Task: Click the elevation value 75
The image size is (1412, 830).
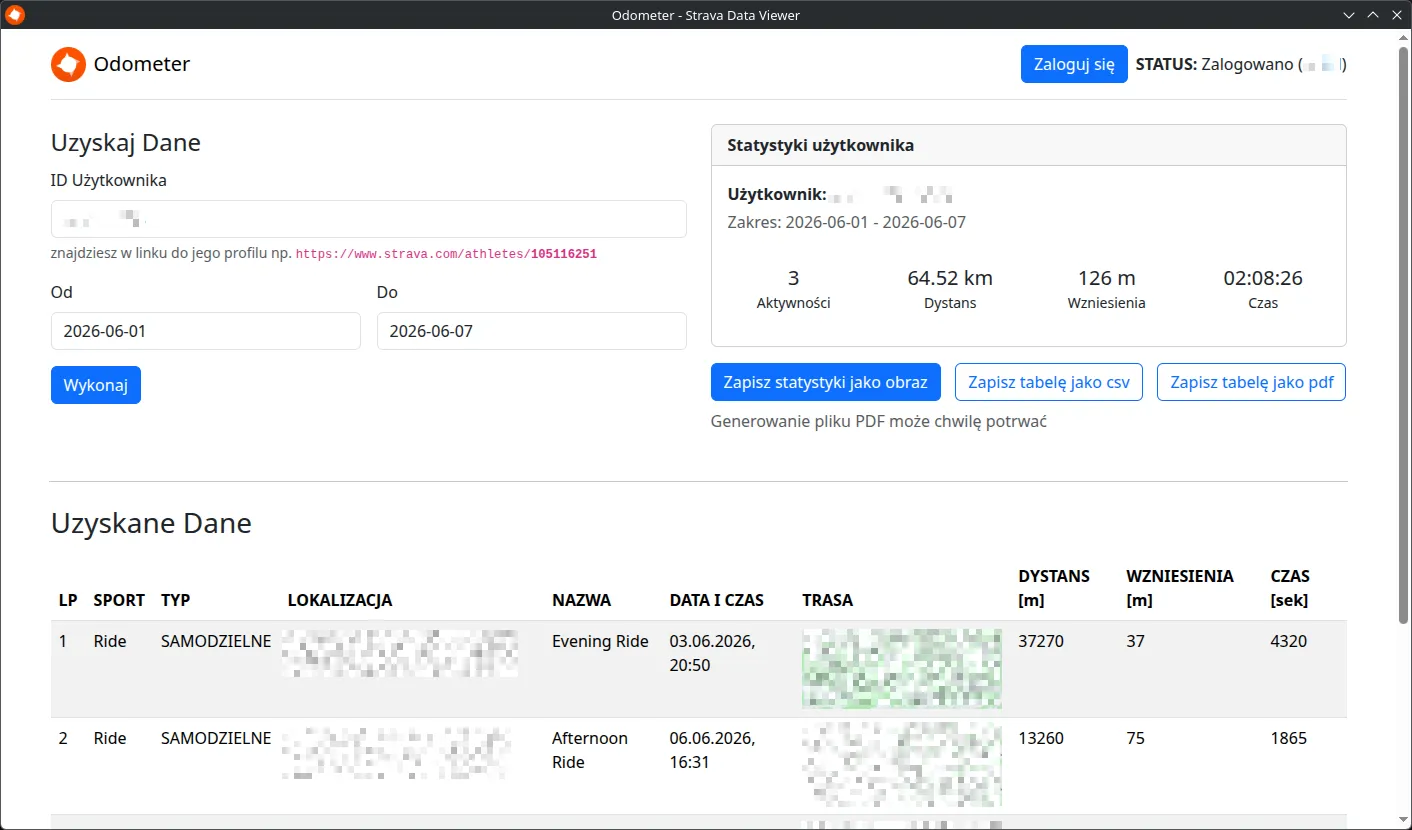Action: [x=1135, y=739]
